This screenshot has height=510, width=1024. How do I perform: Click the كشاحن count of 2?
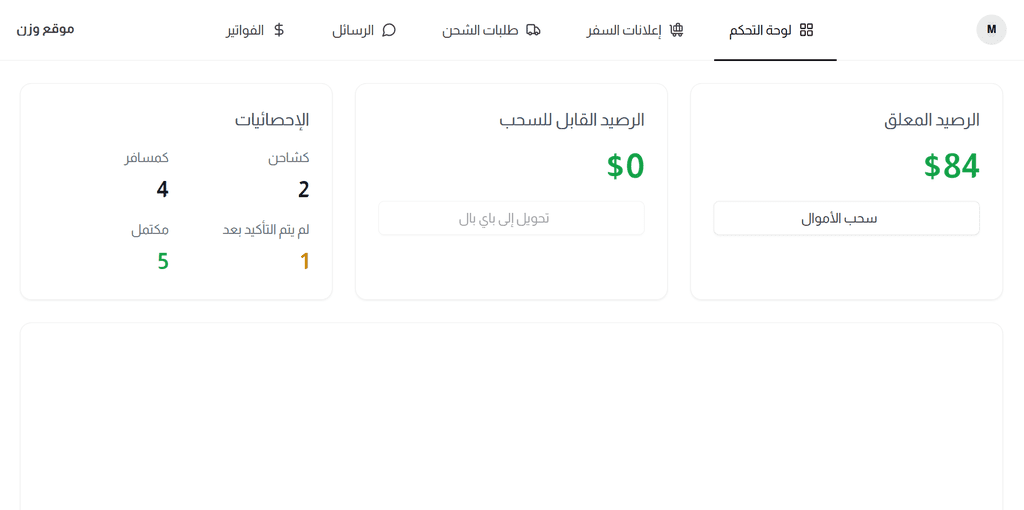[303, 190]
